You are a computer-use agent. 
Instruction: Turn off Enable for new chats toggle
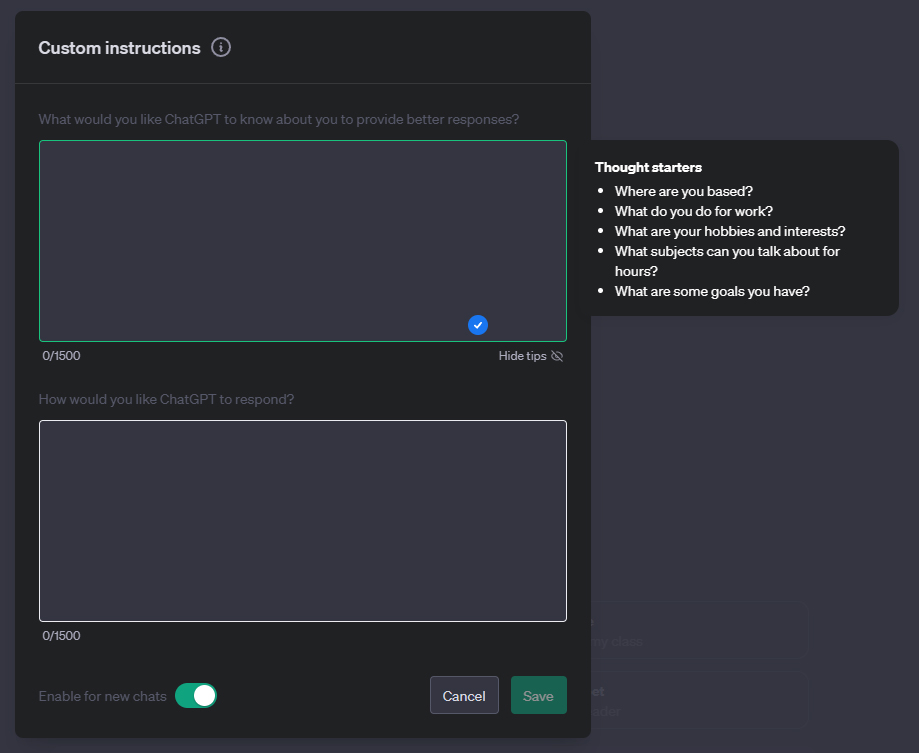coord(196,696)
